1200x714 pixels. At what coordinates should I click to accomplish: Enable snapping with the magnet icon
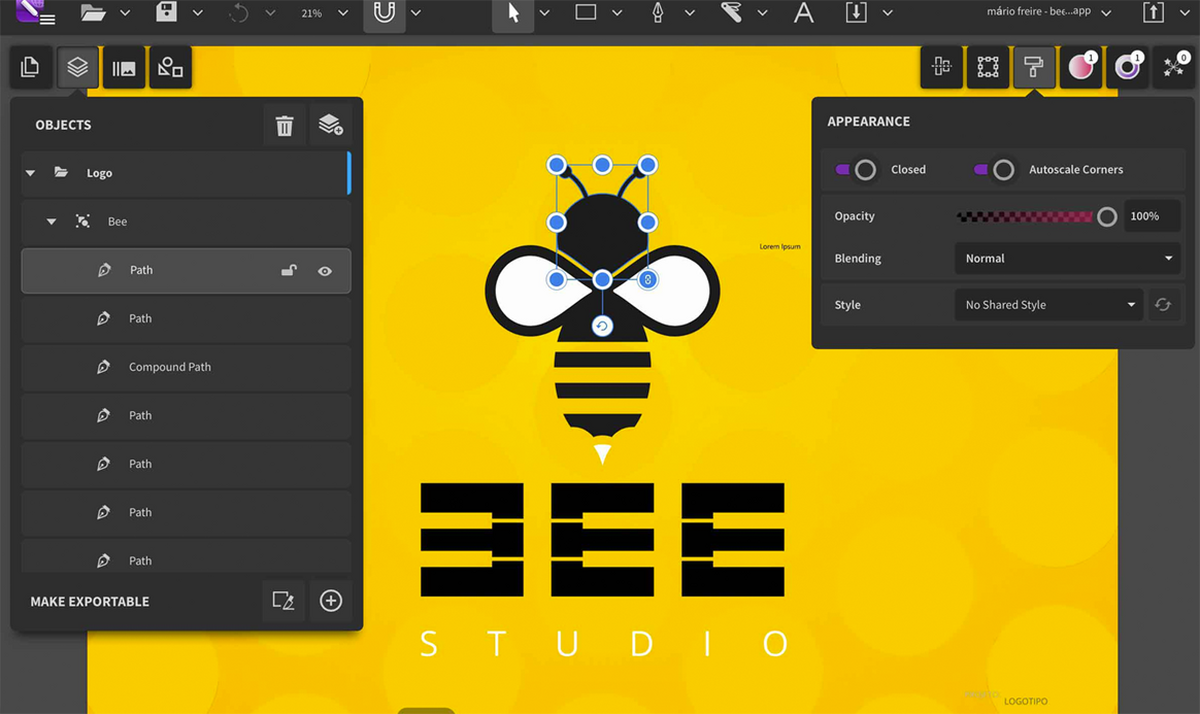pos(385,15)
